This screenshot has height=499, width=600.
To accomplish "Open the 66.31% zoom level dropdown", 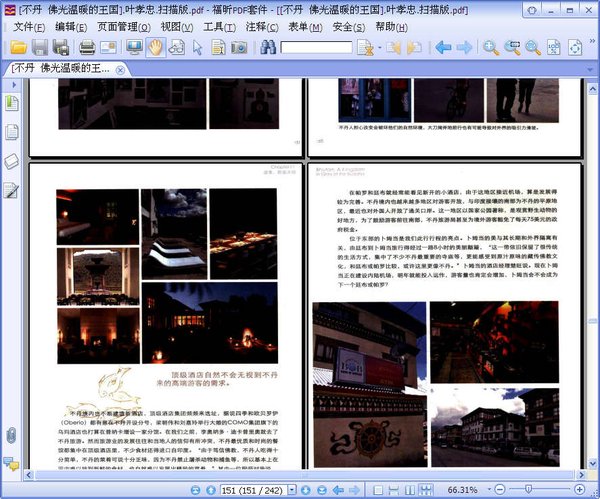I will point(489,489).
